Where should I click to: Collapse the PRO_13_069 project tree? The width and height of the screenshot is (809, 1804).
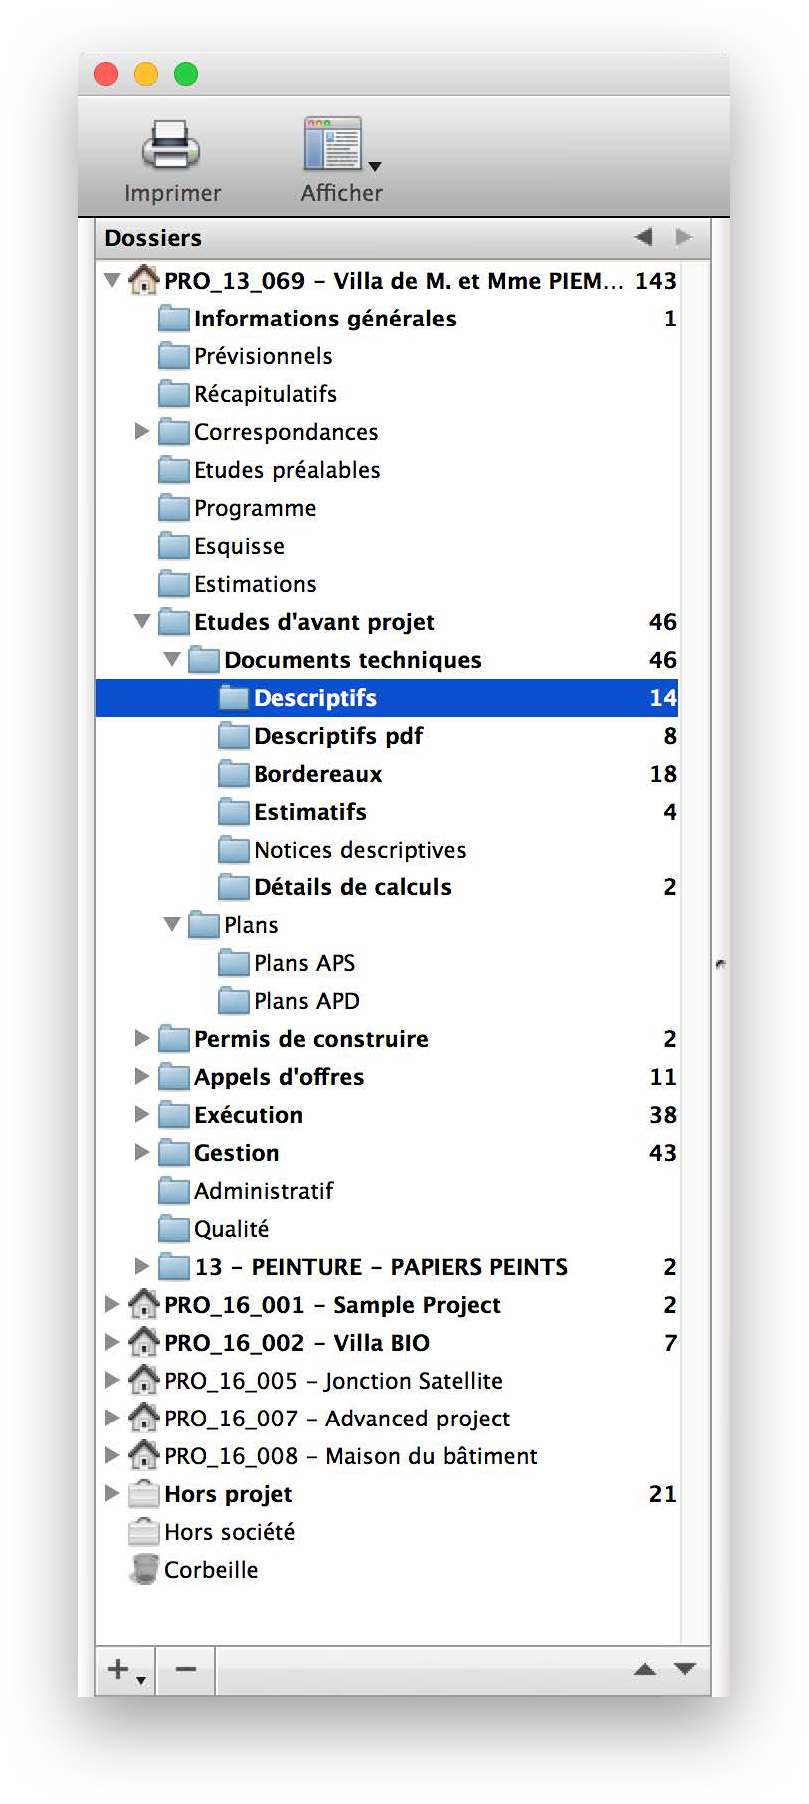112,280
